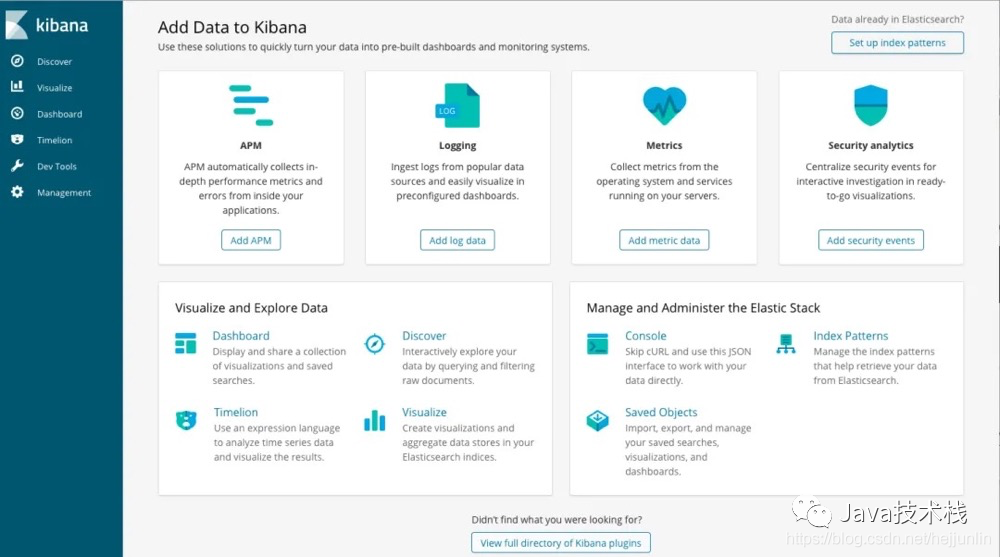The height and width of the screenshot is (557, 1000).
Task: Open the Index Patterns link
Action: point(850,336)
